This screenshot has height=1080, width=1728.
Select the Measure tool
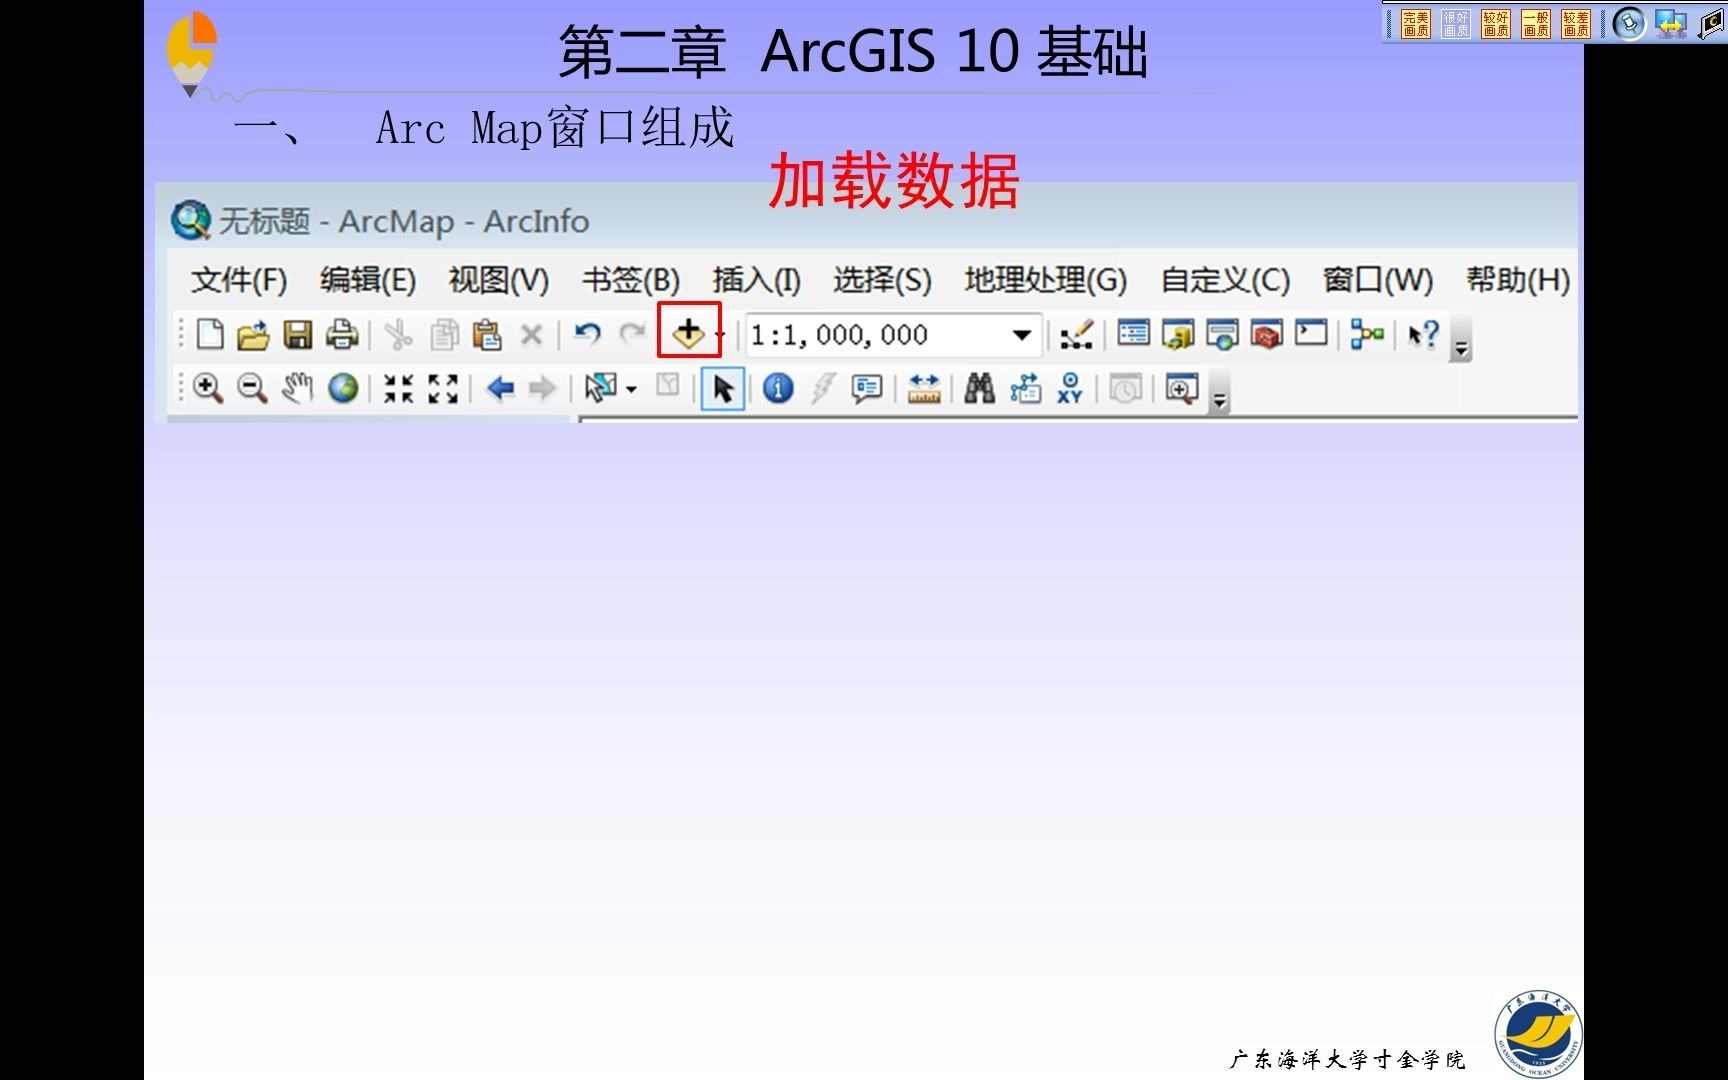coord(922,389)
